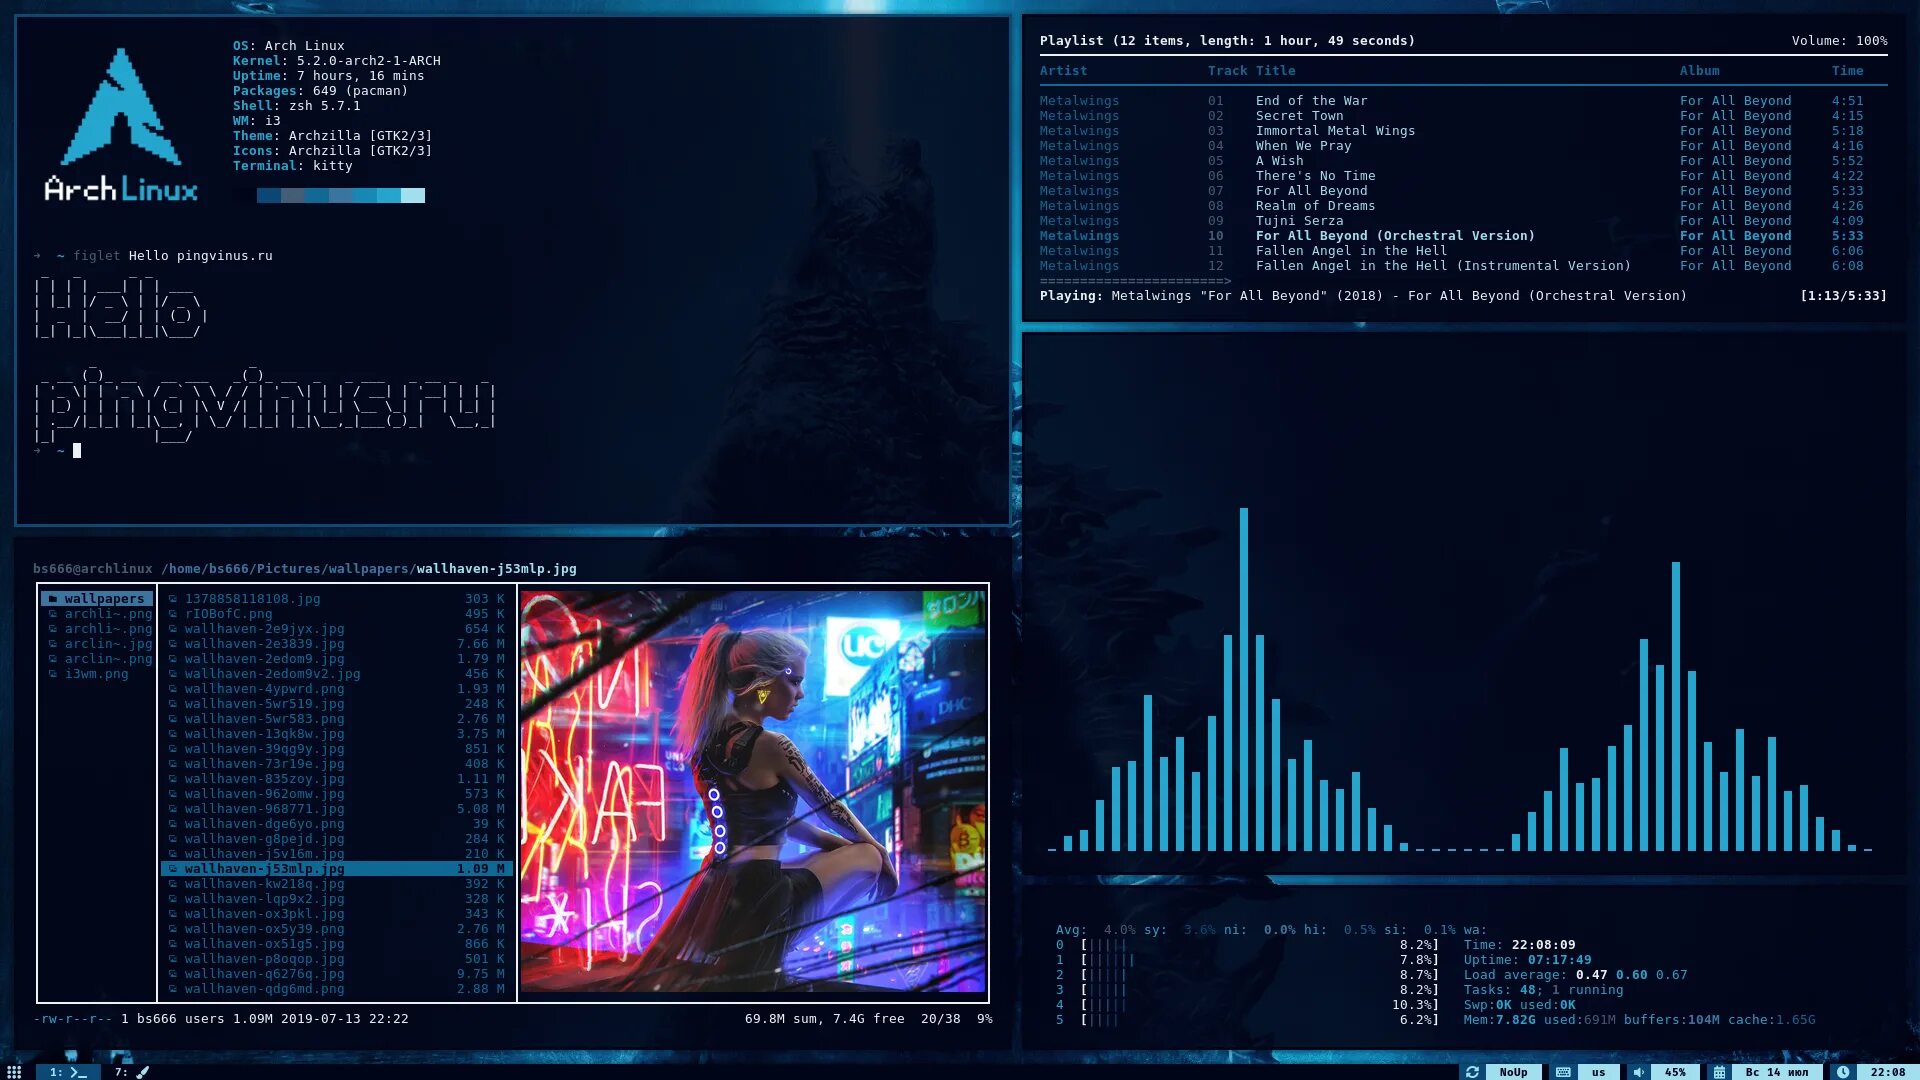Select 'Fallen Angel in the Hell' track 11
This screenshot has width=1920, height=1080.
(1350, 250)
